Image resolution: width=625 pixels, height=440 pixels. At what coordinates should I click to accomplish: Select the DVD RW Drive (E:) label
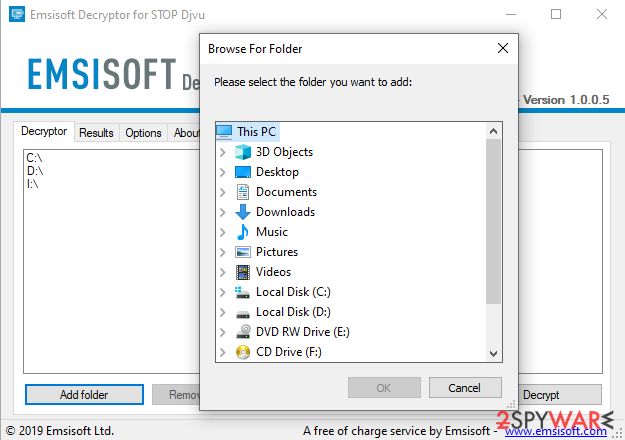point(303,332)
